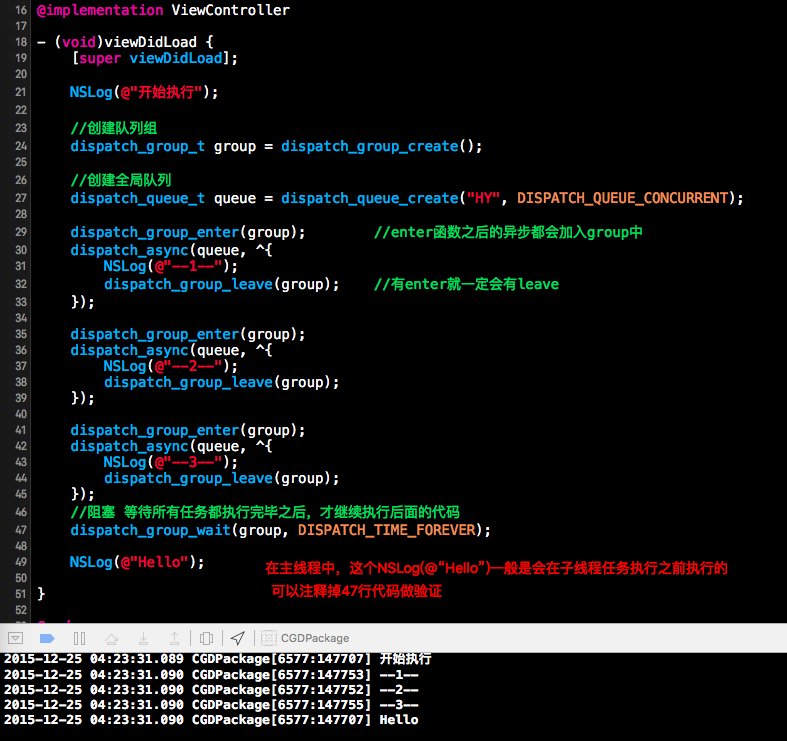Screen dimensions: 787x741
Task: Click the ViewController class name
Action: (x=230, y=10)
